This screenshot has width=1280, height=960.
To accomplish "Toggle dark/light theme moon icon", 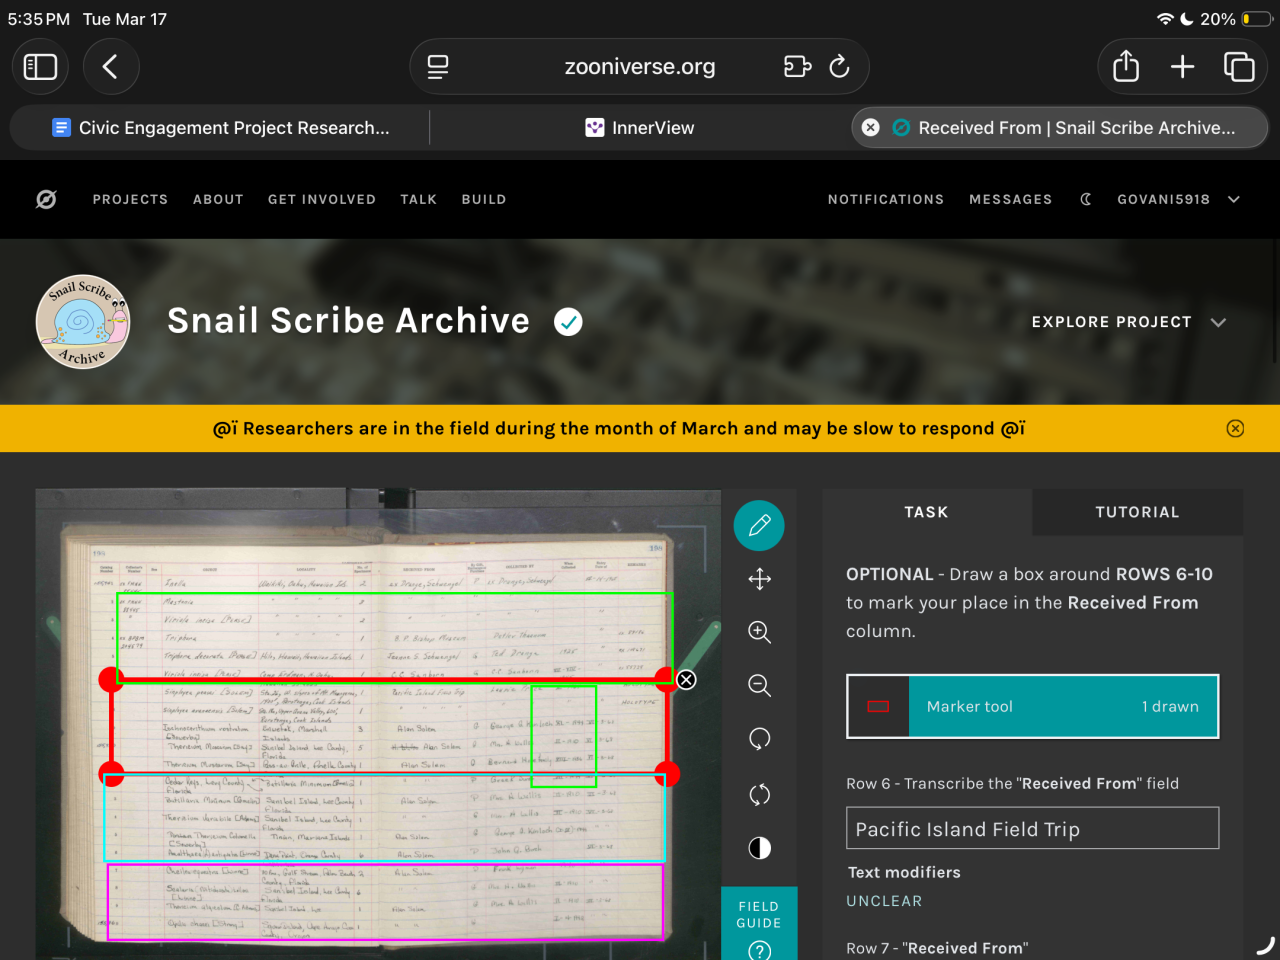I will click(x=1086, y=199).
